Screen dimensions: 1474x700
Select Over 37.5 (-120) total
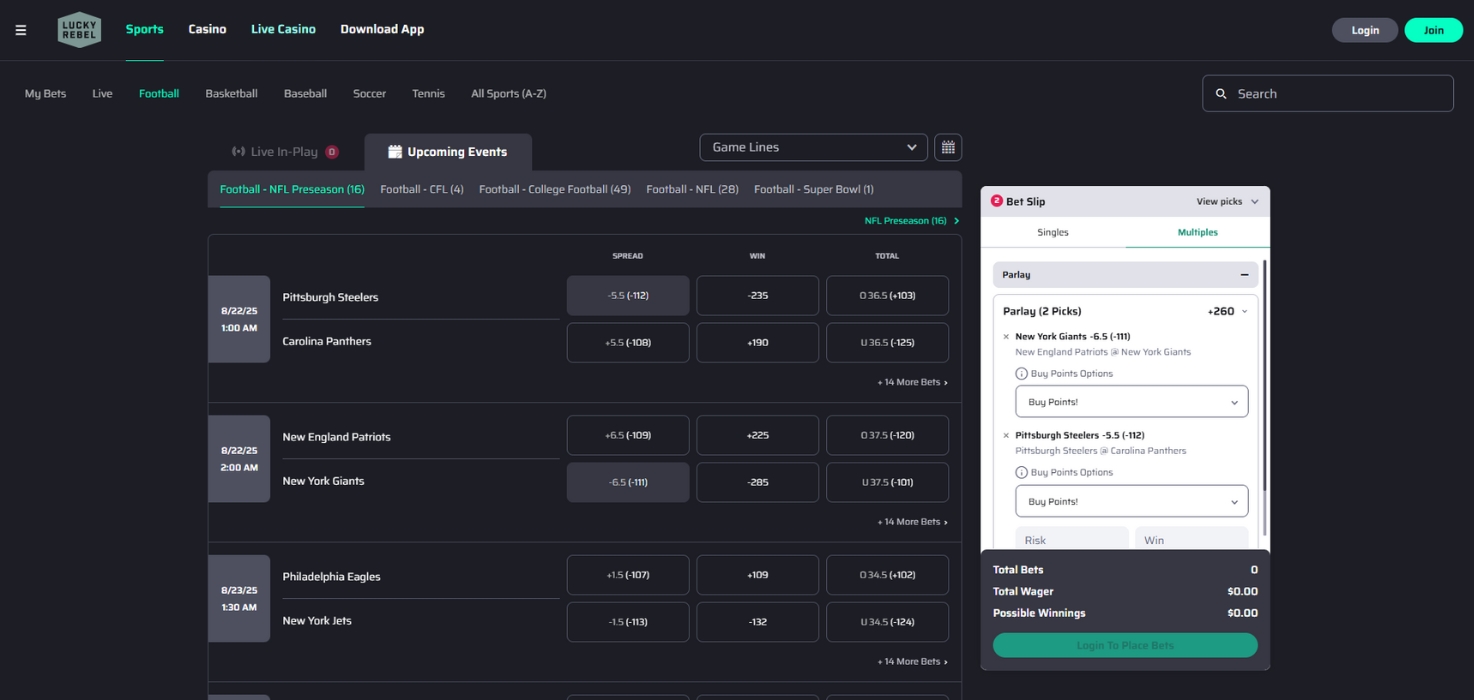tap(888, 436)
